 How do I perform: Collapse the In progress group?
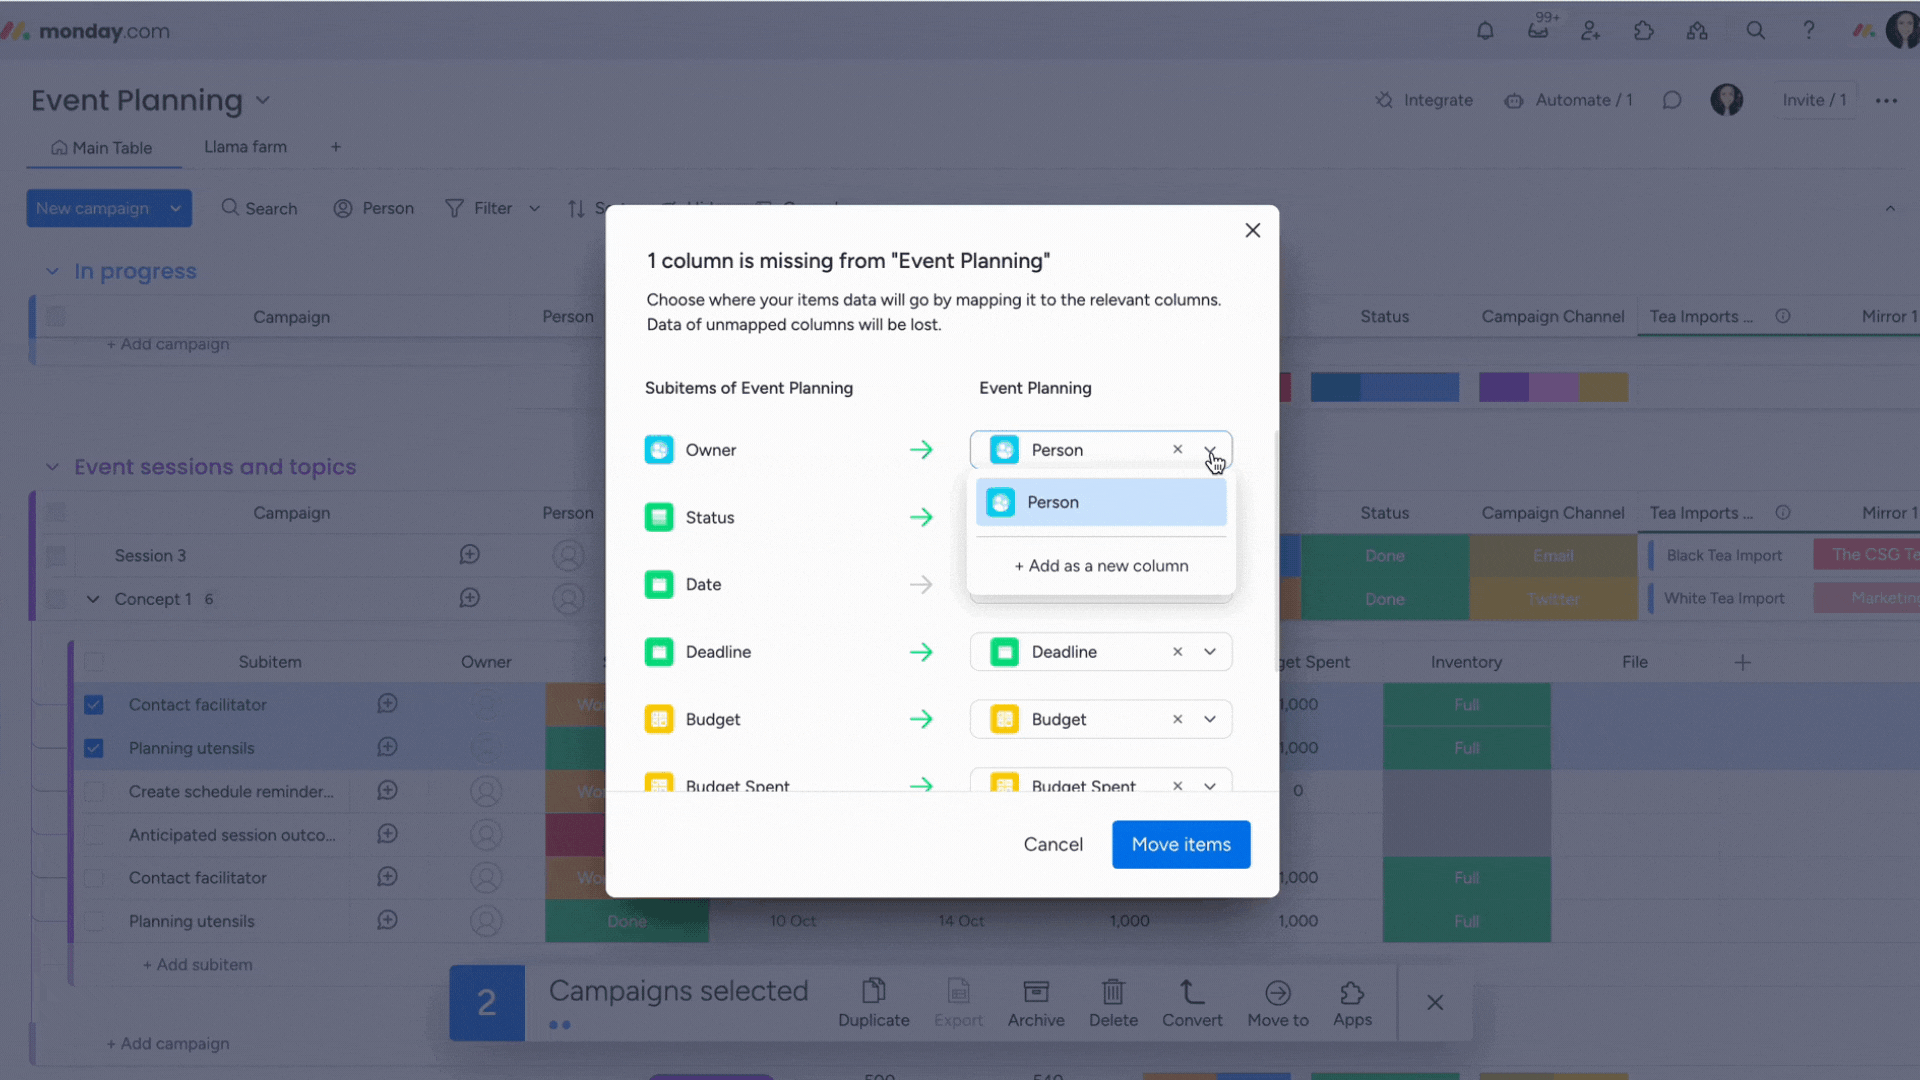[x=52, y=271]
